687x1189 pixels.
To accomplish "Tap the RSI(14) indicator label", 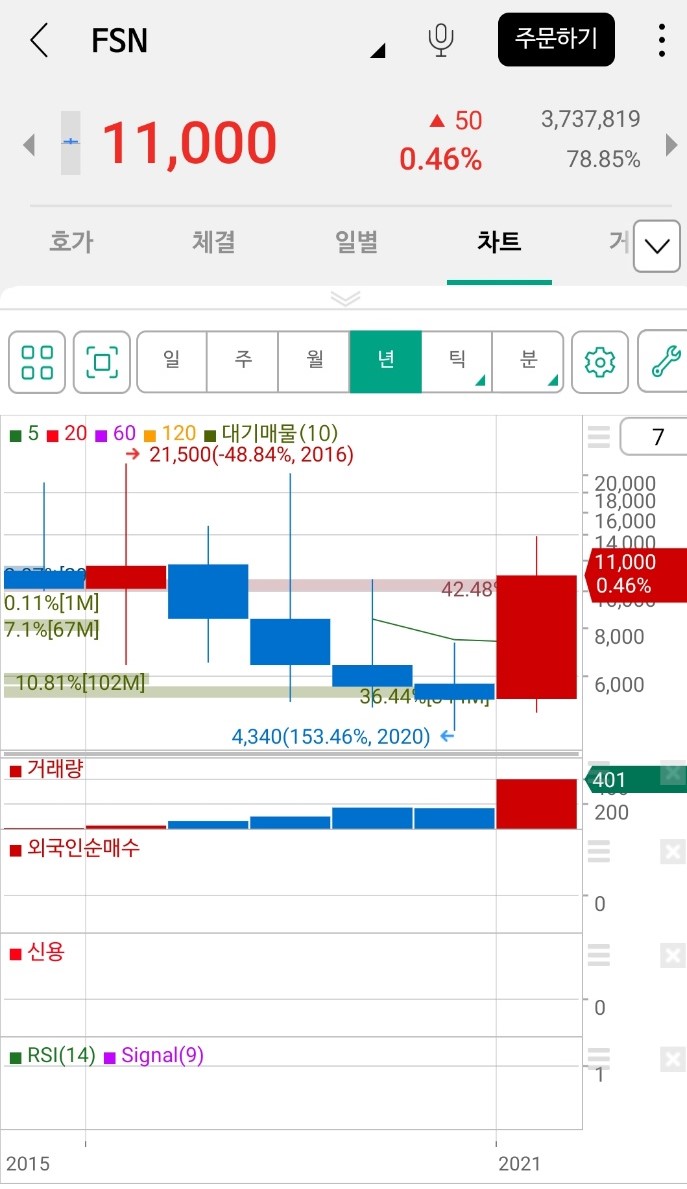I will point(52,1056).
